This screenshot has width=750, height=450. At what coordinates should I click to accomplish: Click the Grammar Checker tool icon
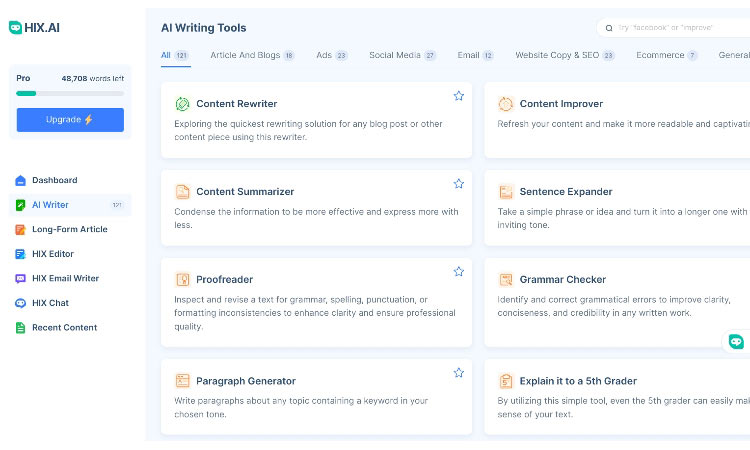click(506, 280)
